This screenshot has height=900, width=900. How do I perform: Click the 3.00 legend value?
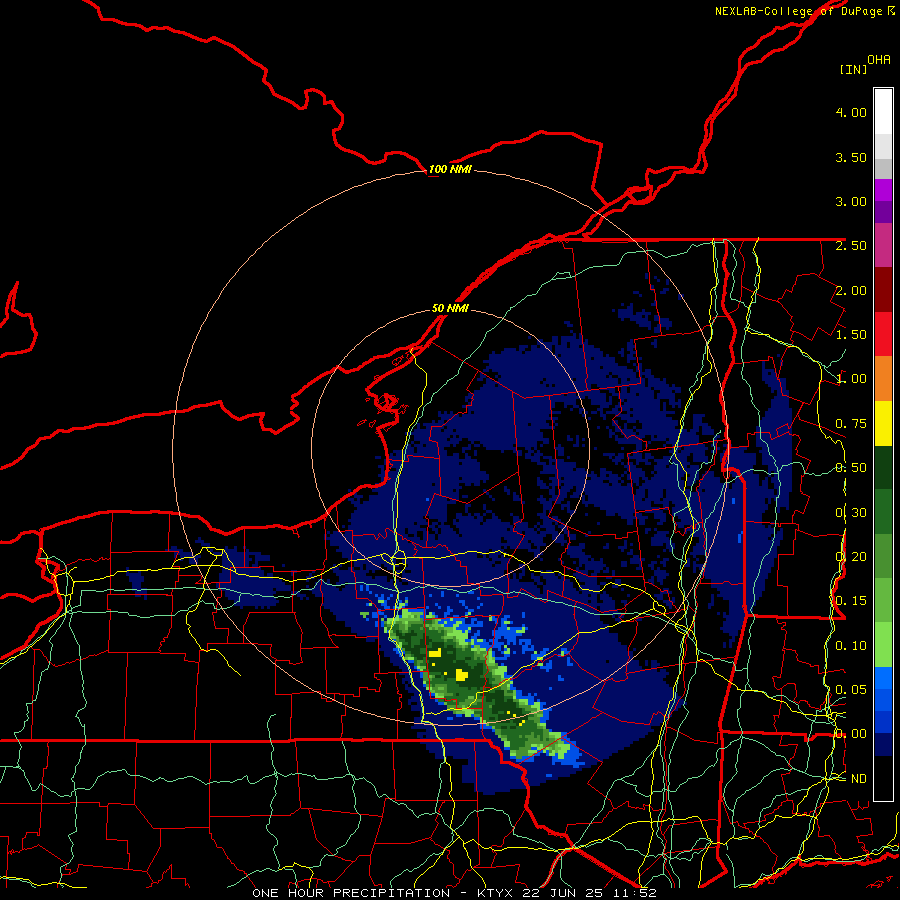coord(851,201)
